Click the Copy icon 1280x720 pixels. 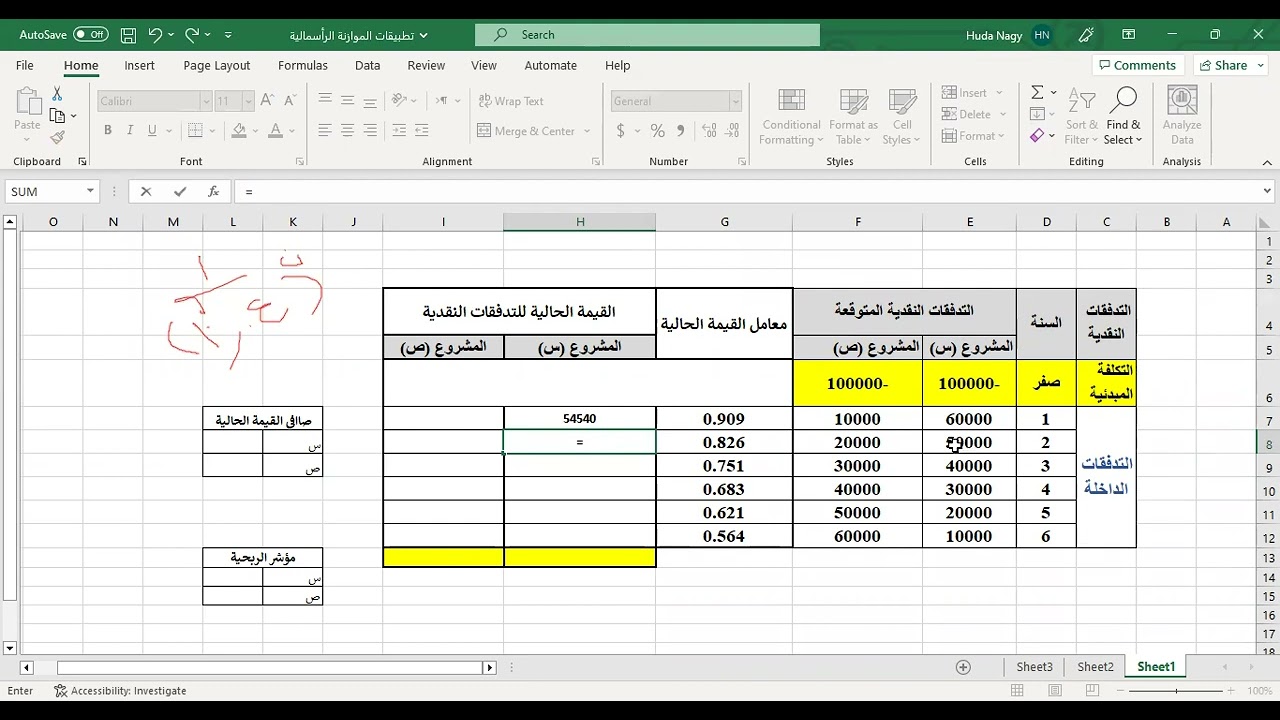(x=57, y=116)
